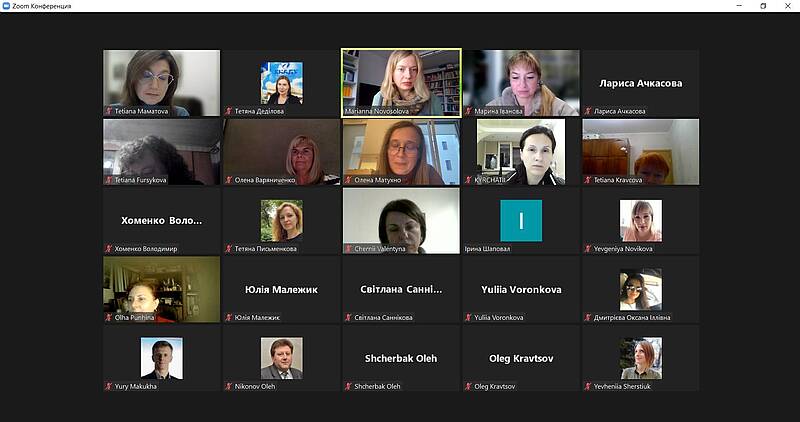
Task: Select Shcherbak Oleh participant tile
Action: click(401, 358)
